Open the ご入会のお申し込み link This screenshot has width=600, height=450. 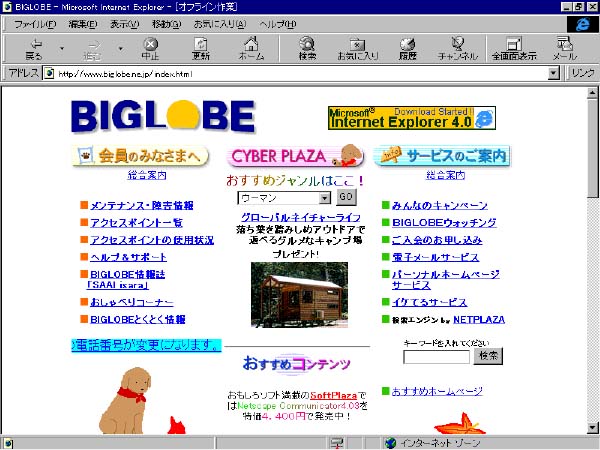click(x=437, y=240)
